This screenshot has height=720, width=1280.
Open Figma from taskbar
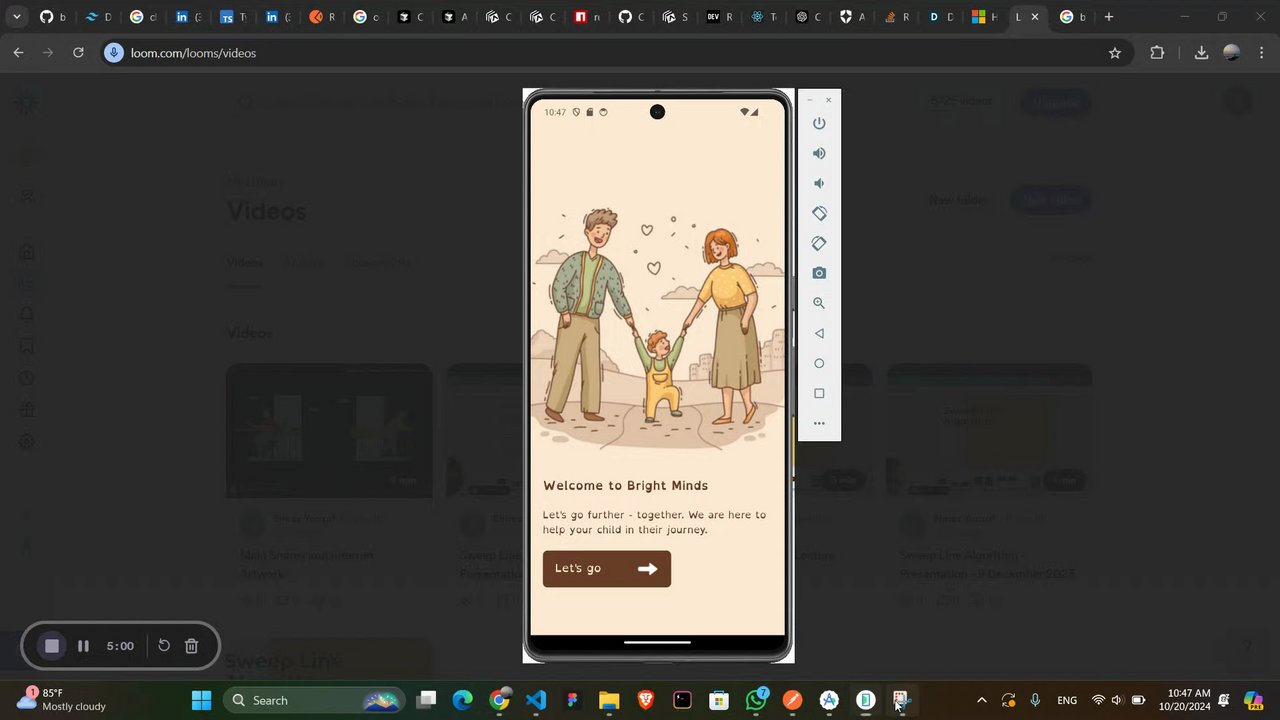coord(572,700)
